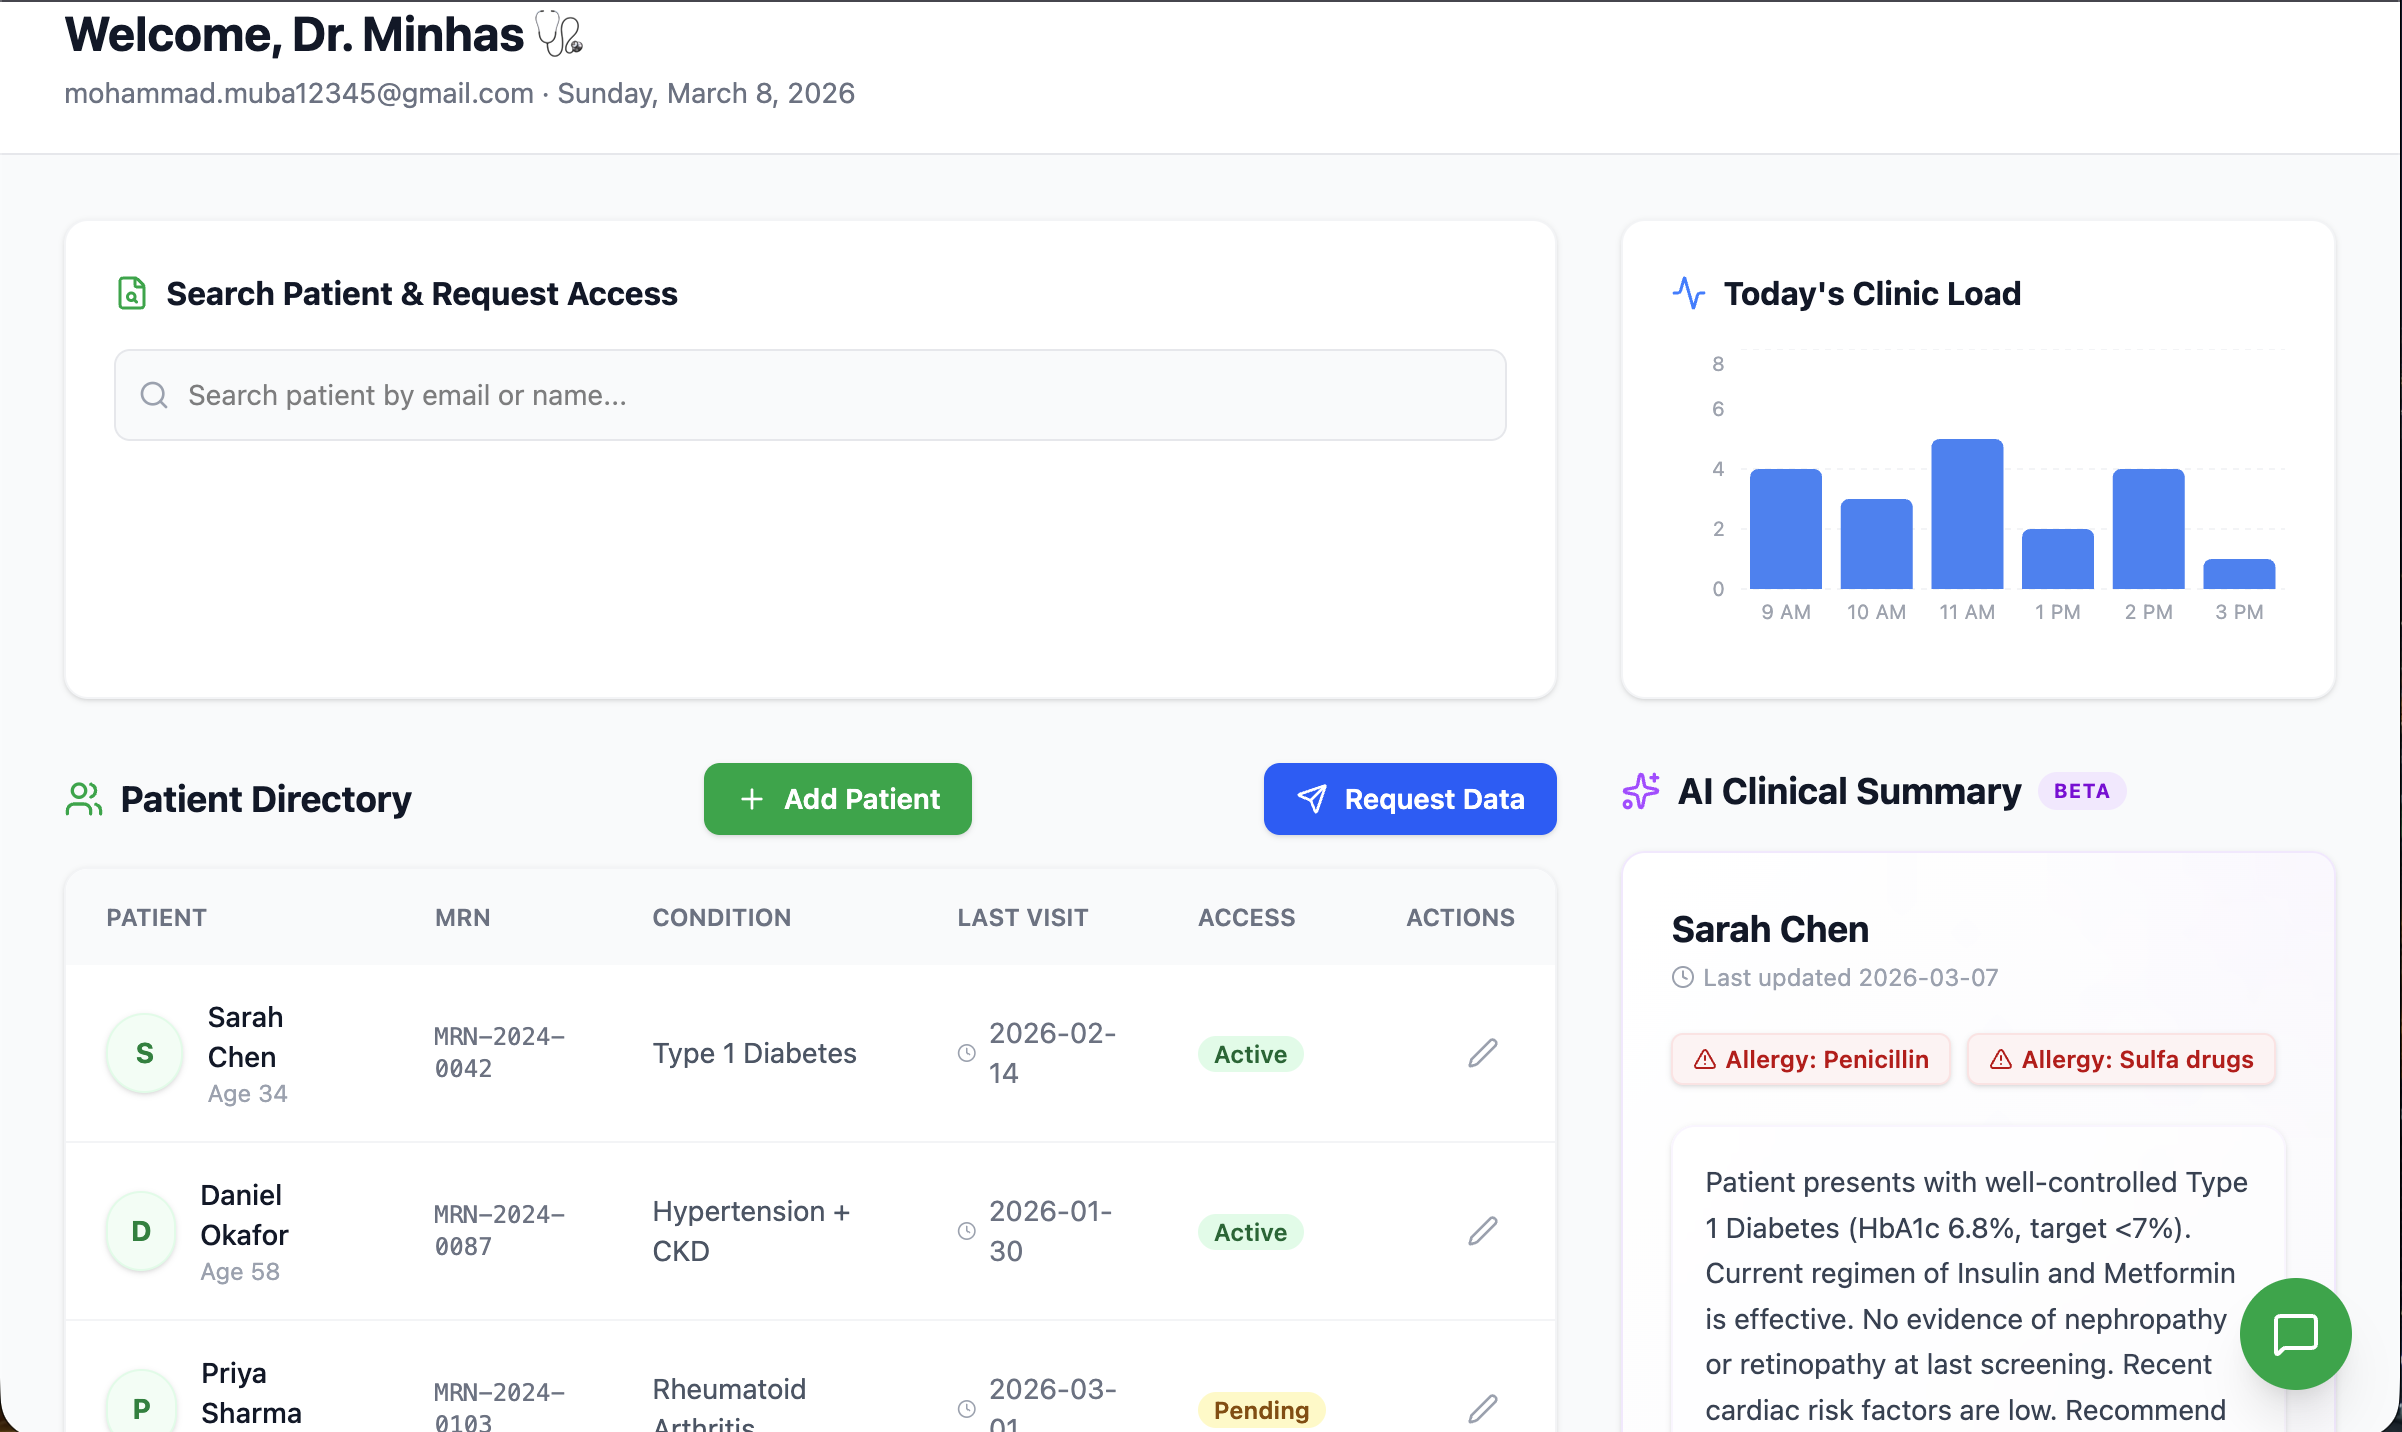The width and height of the screenshot is (2402, 1432).
Task: Click the search patient document icon
Action: [132, 293]
